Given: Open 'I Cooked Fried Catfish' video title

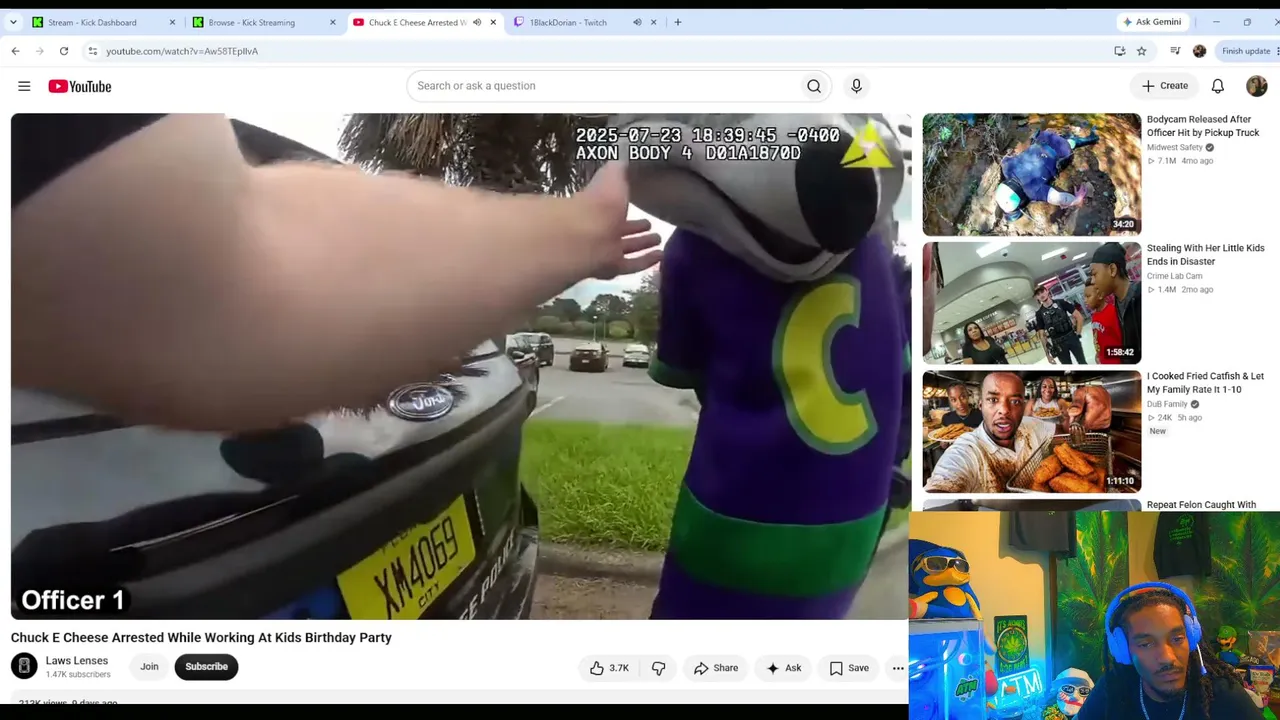Looking at the screenshot, I should click(x=1206, y=383).
